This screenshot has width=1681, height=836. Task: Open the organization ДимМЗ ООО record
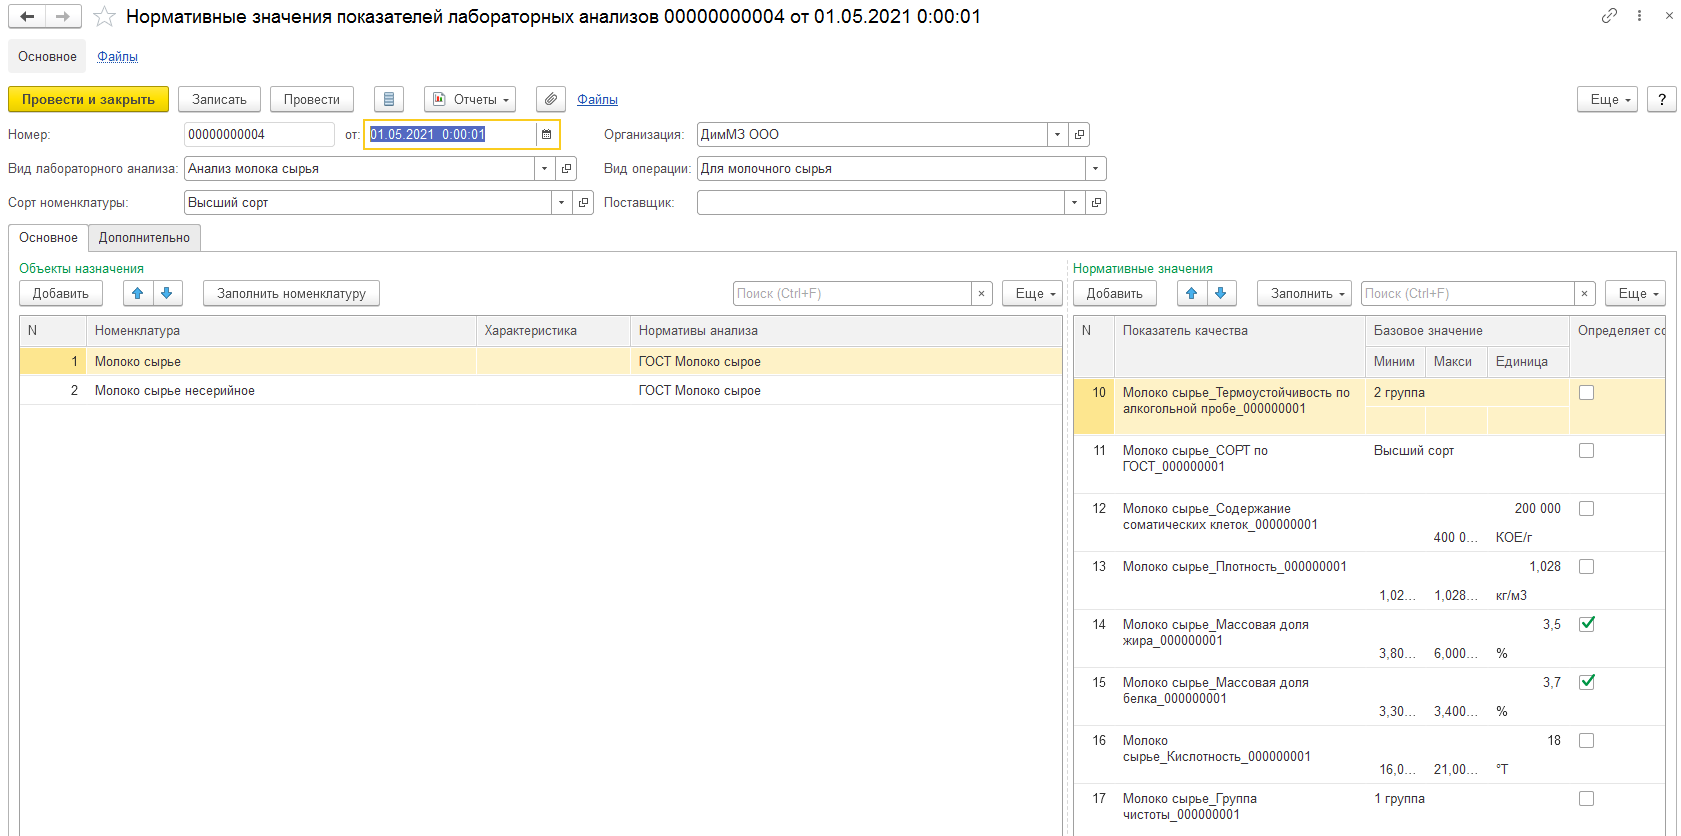(1079, 134)
